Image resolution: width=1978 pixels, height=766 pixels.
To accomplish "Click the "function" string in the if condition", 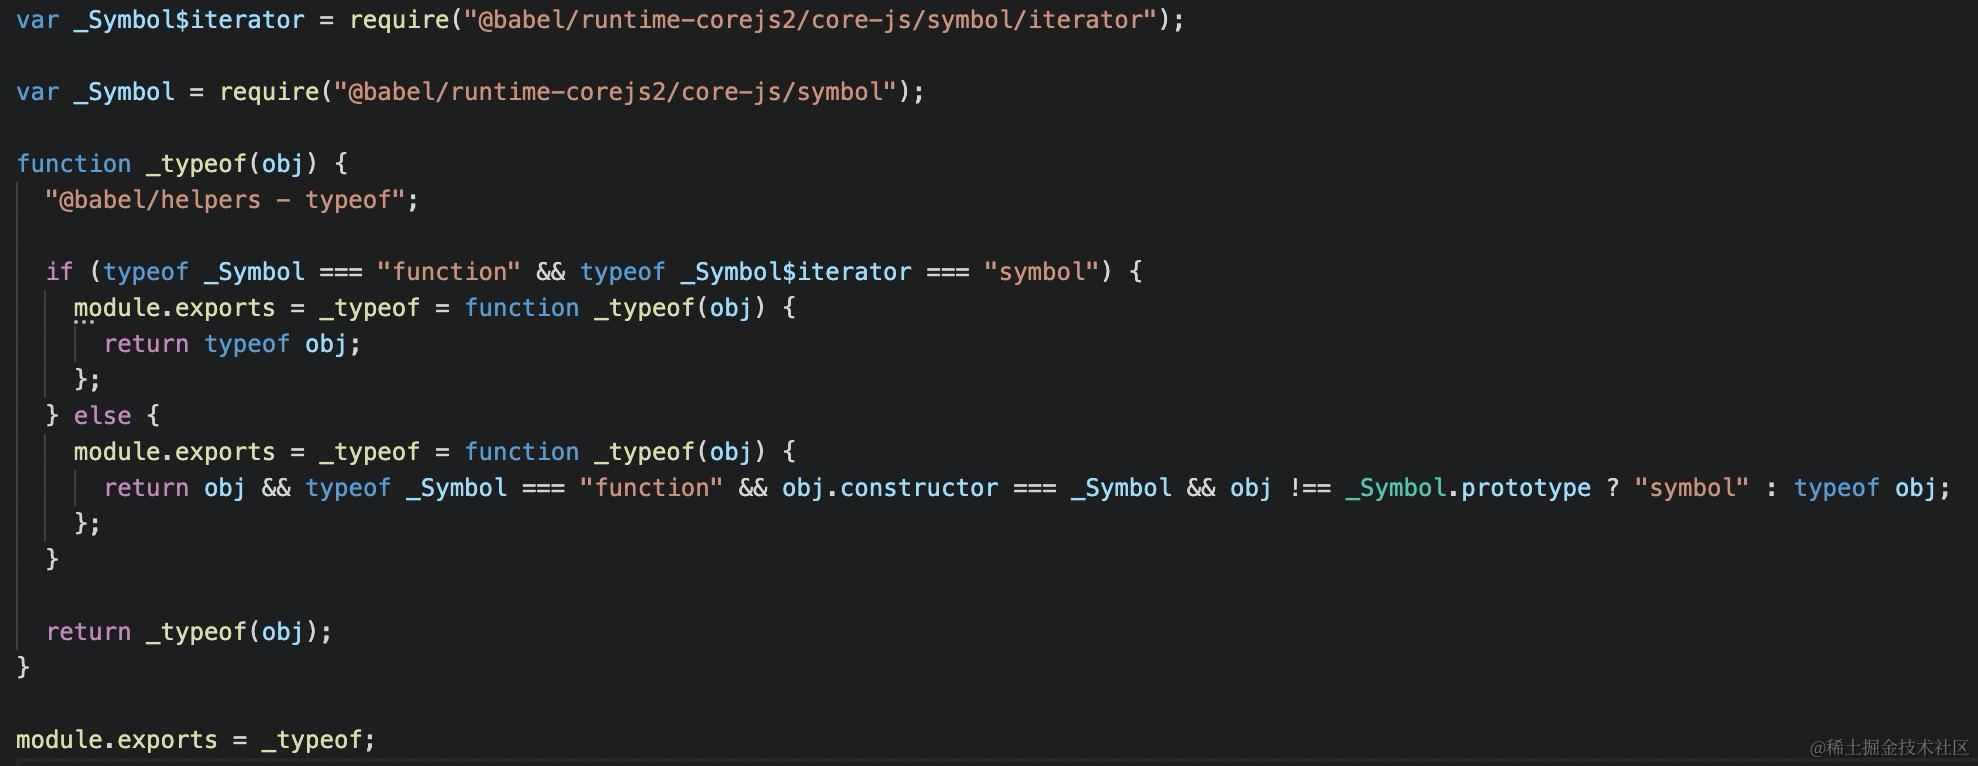I will coord(448,272).
